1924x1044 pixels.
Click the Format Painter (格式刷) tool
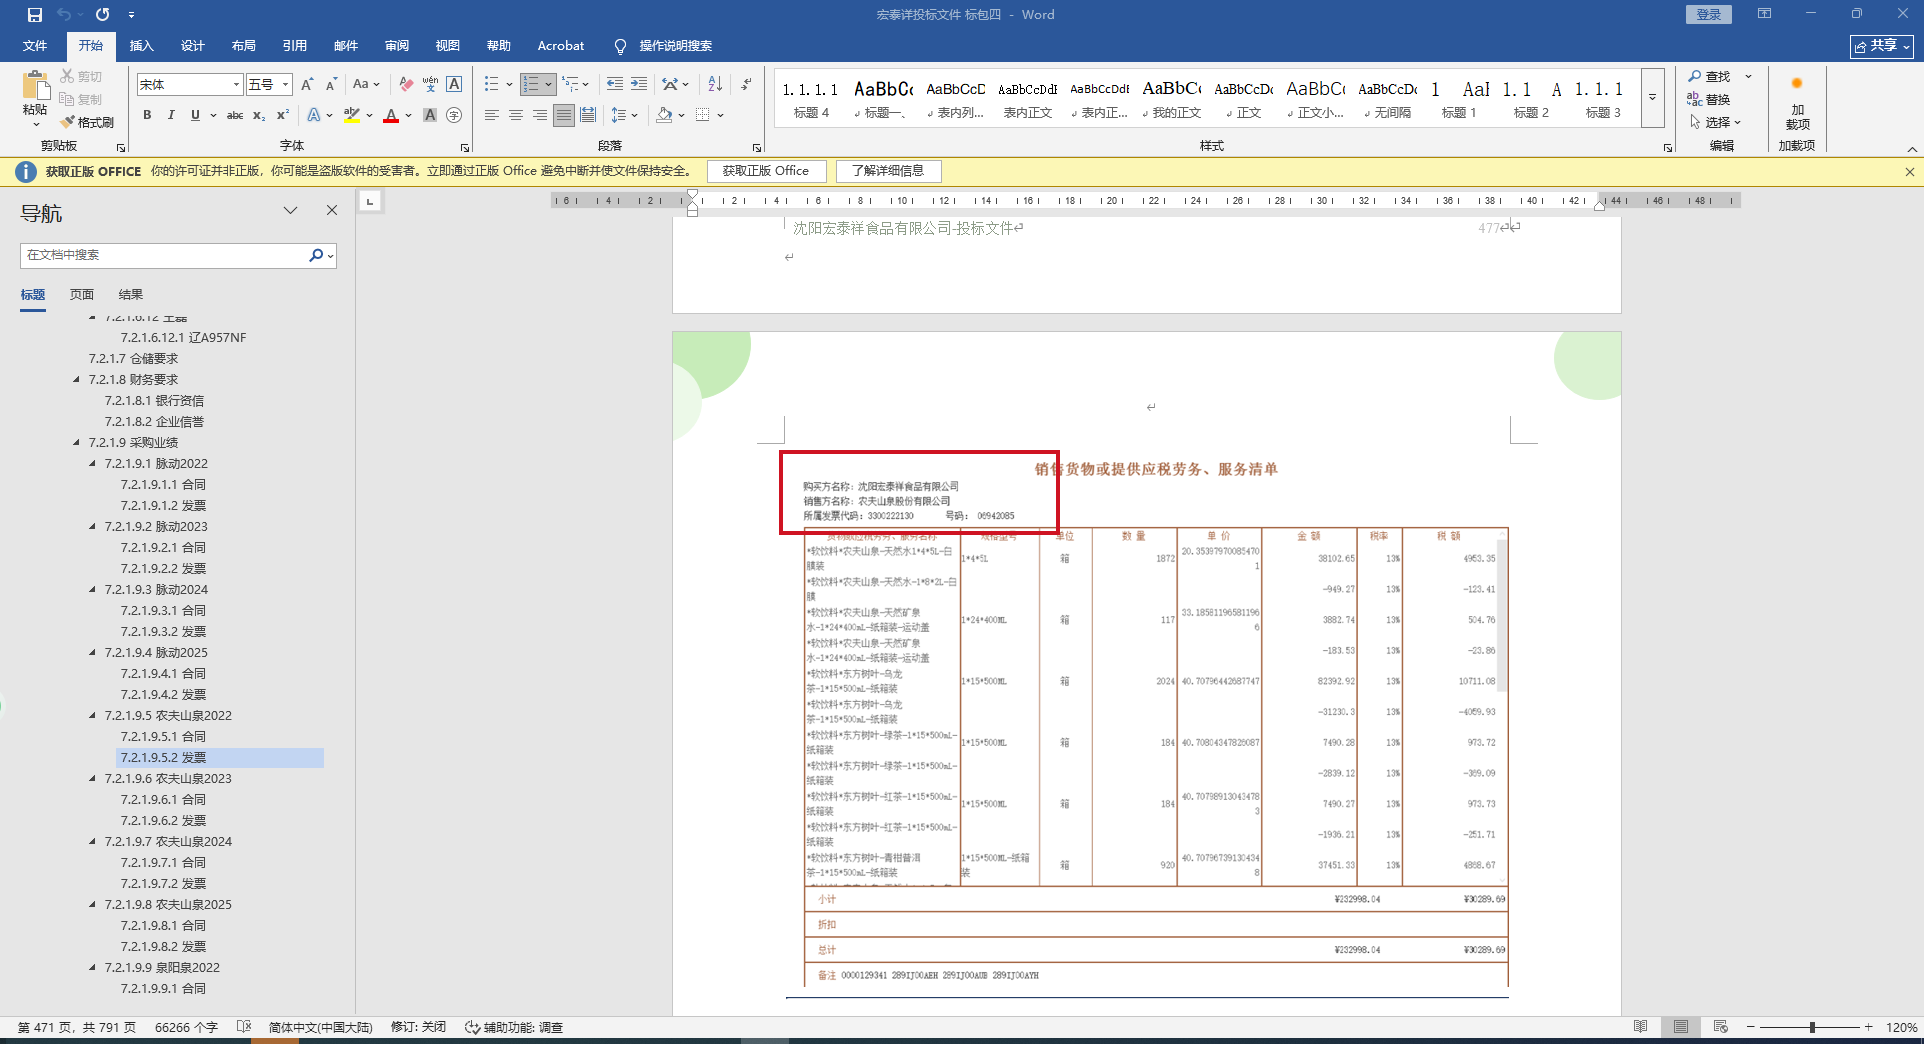87,122
